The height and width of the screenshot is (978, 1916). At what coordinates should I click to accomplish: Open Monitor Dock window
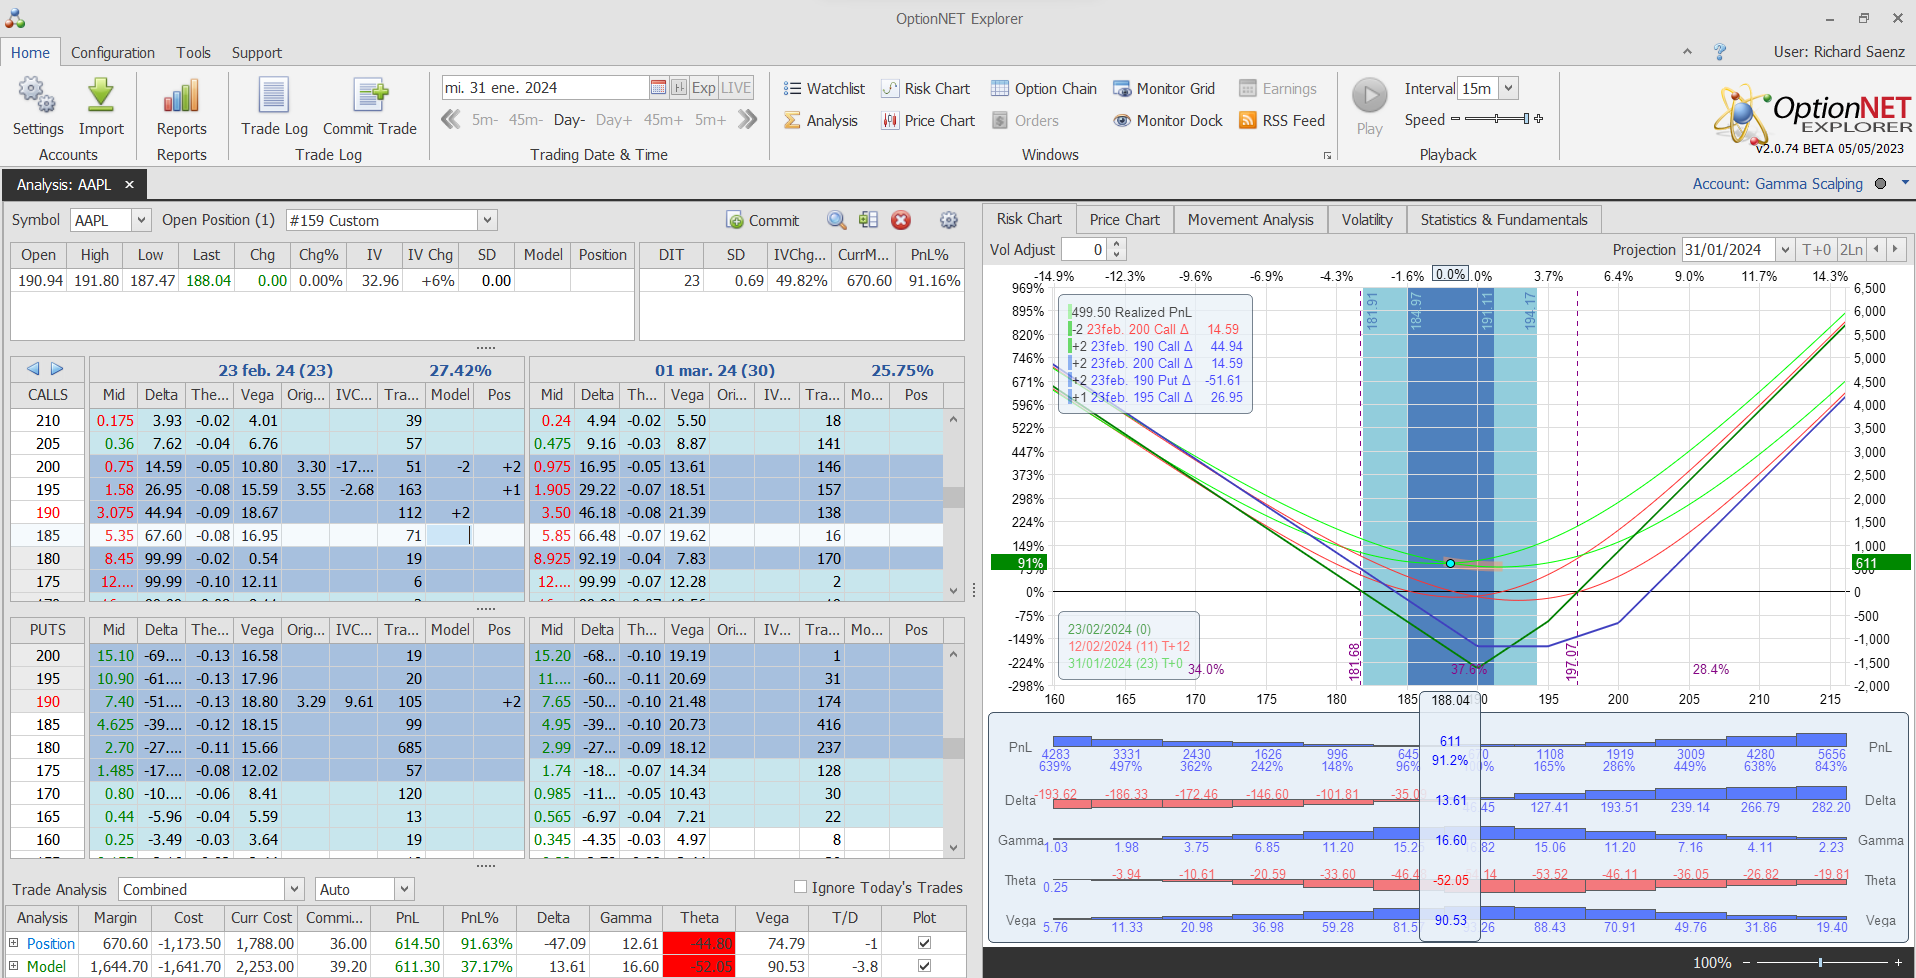[1168, 121]
